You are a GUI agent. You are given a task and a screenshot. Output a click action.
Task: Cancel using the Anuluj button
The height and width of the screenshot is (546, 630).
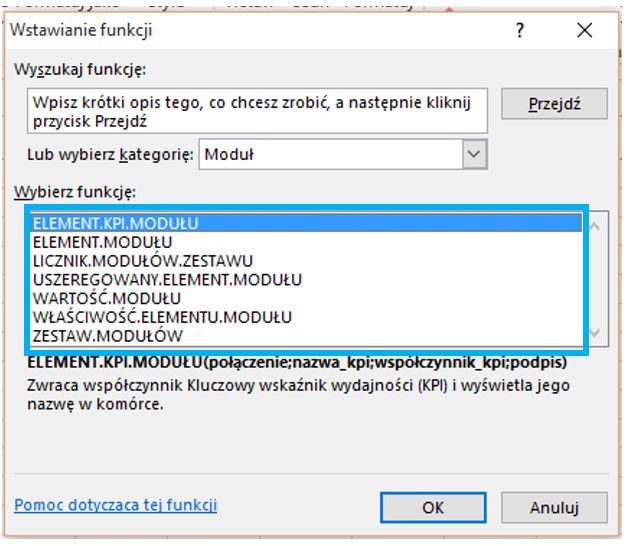coord(554,507)
